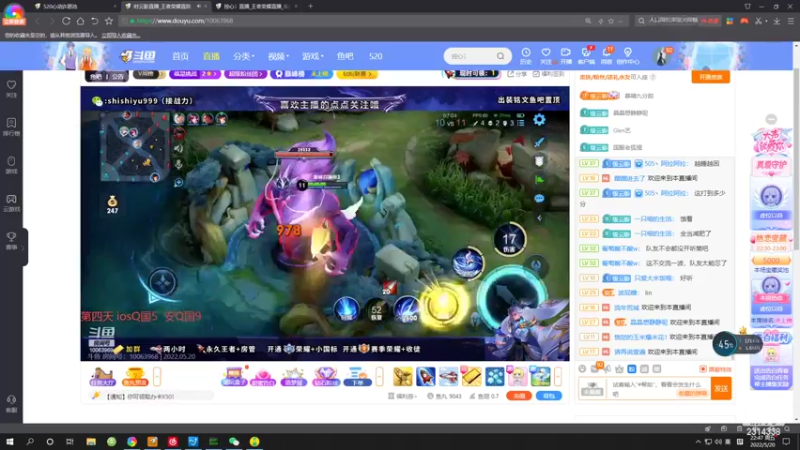
Task: Open the History clock icon in header
Action: (526, 55)
